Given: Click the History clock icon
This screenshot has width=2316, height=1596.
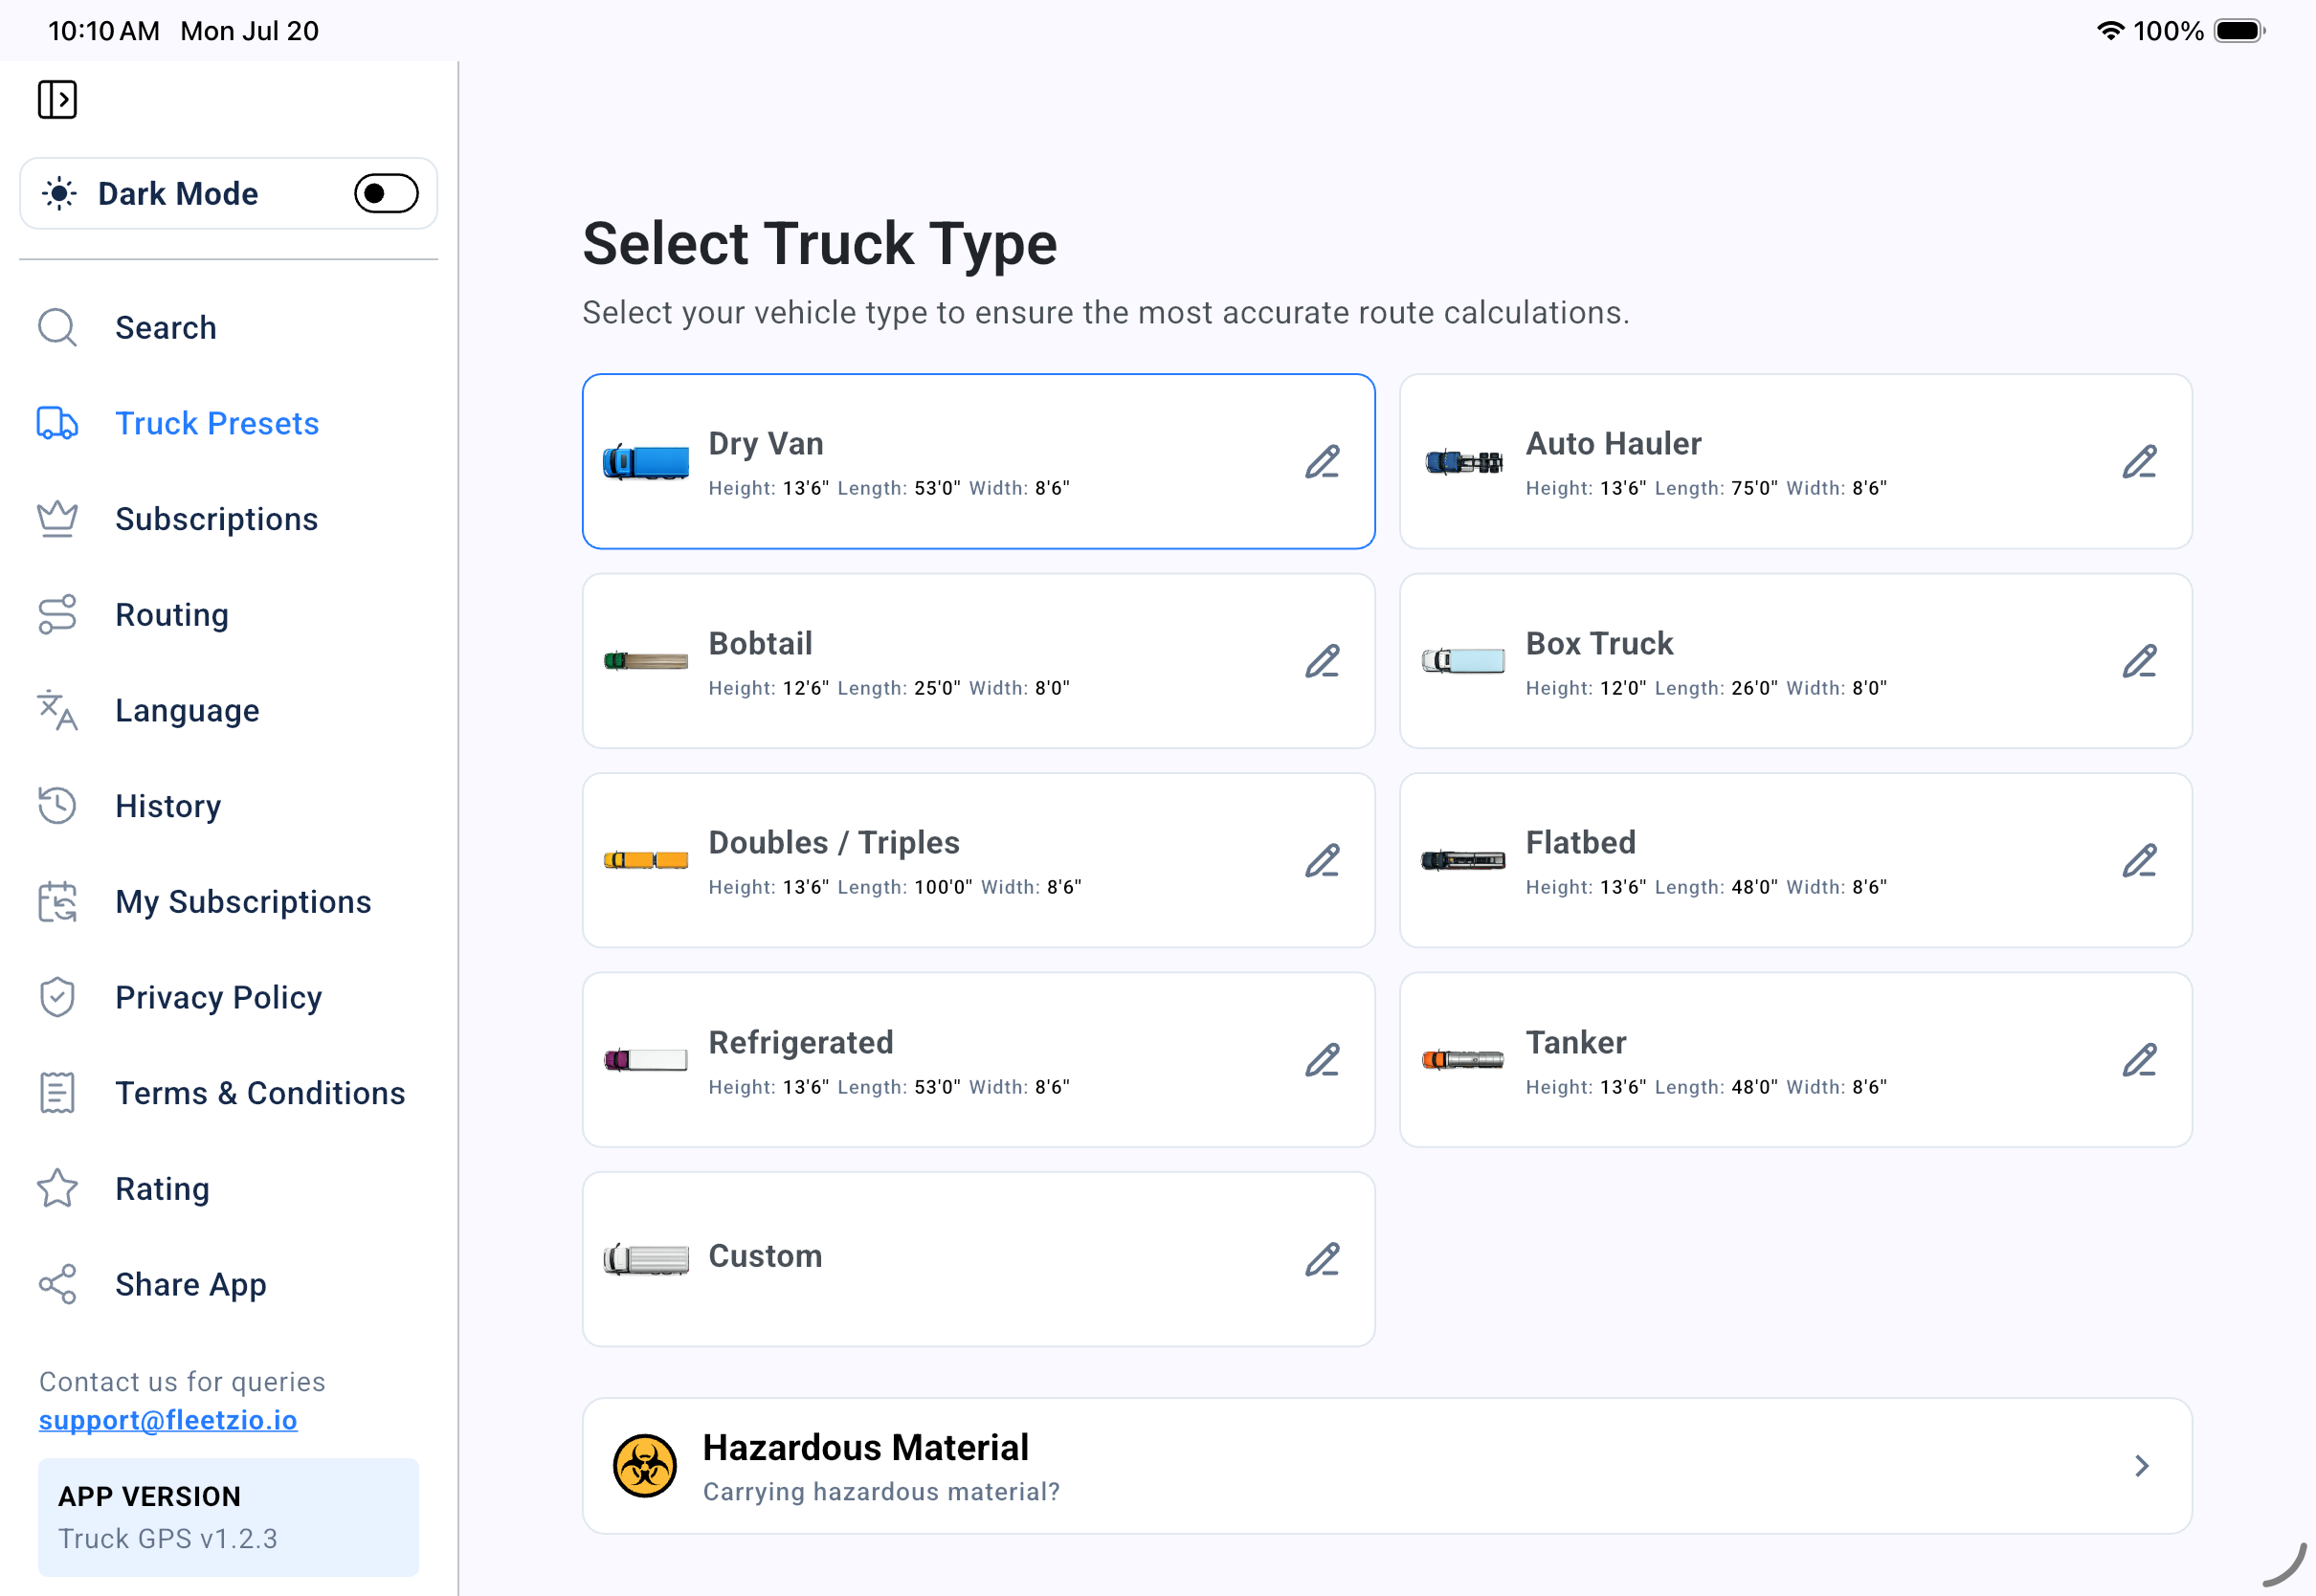Looking at the screenshot, I should coord(57,805).
